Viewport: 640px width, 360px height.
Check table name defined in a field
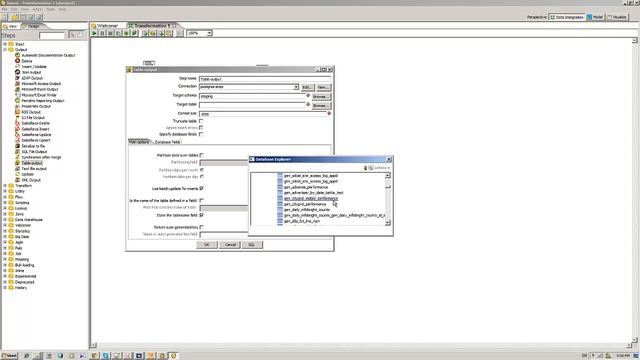[x=202, y=200]
